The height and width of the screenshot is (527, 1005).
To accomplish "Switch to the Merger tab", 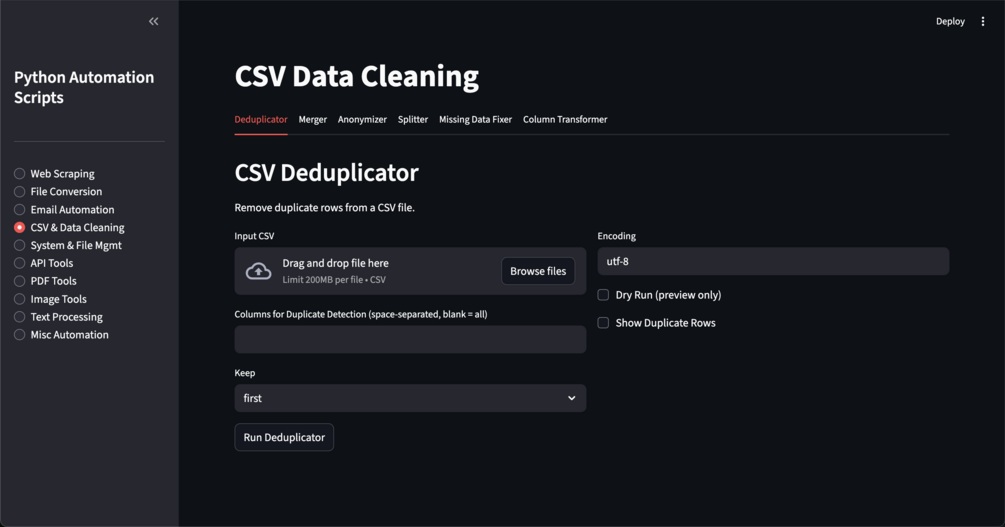I will [x=313, y=119].
